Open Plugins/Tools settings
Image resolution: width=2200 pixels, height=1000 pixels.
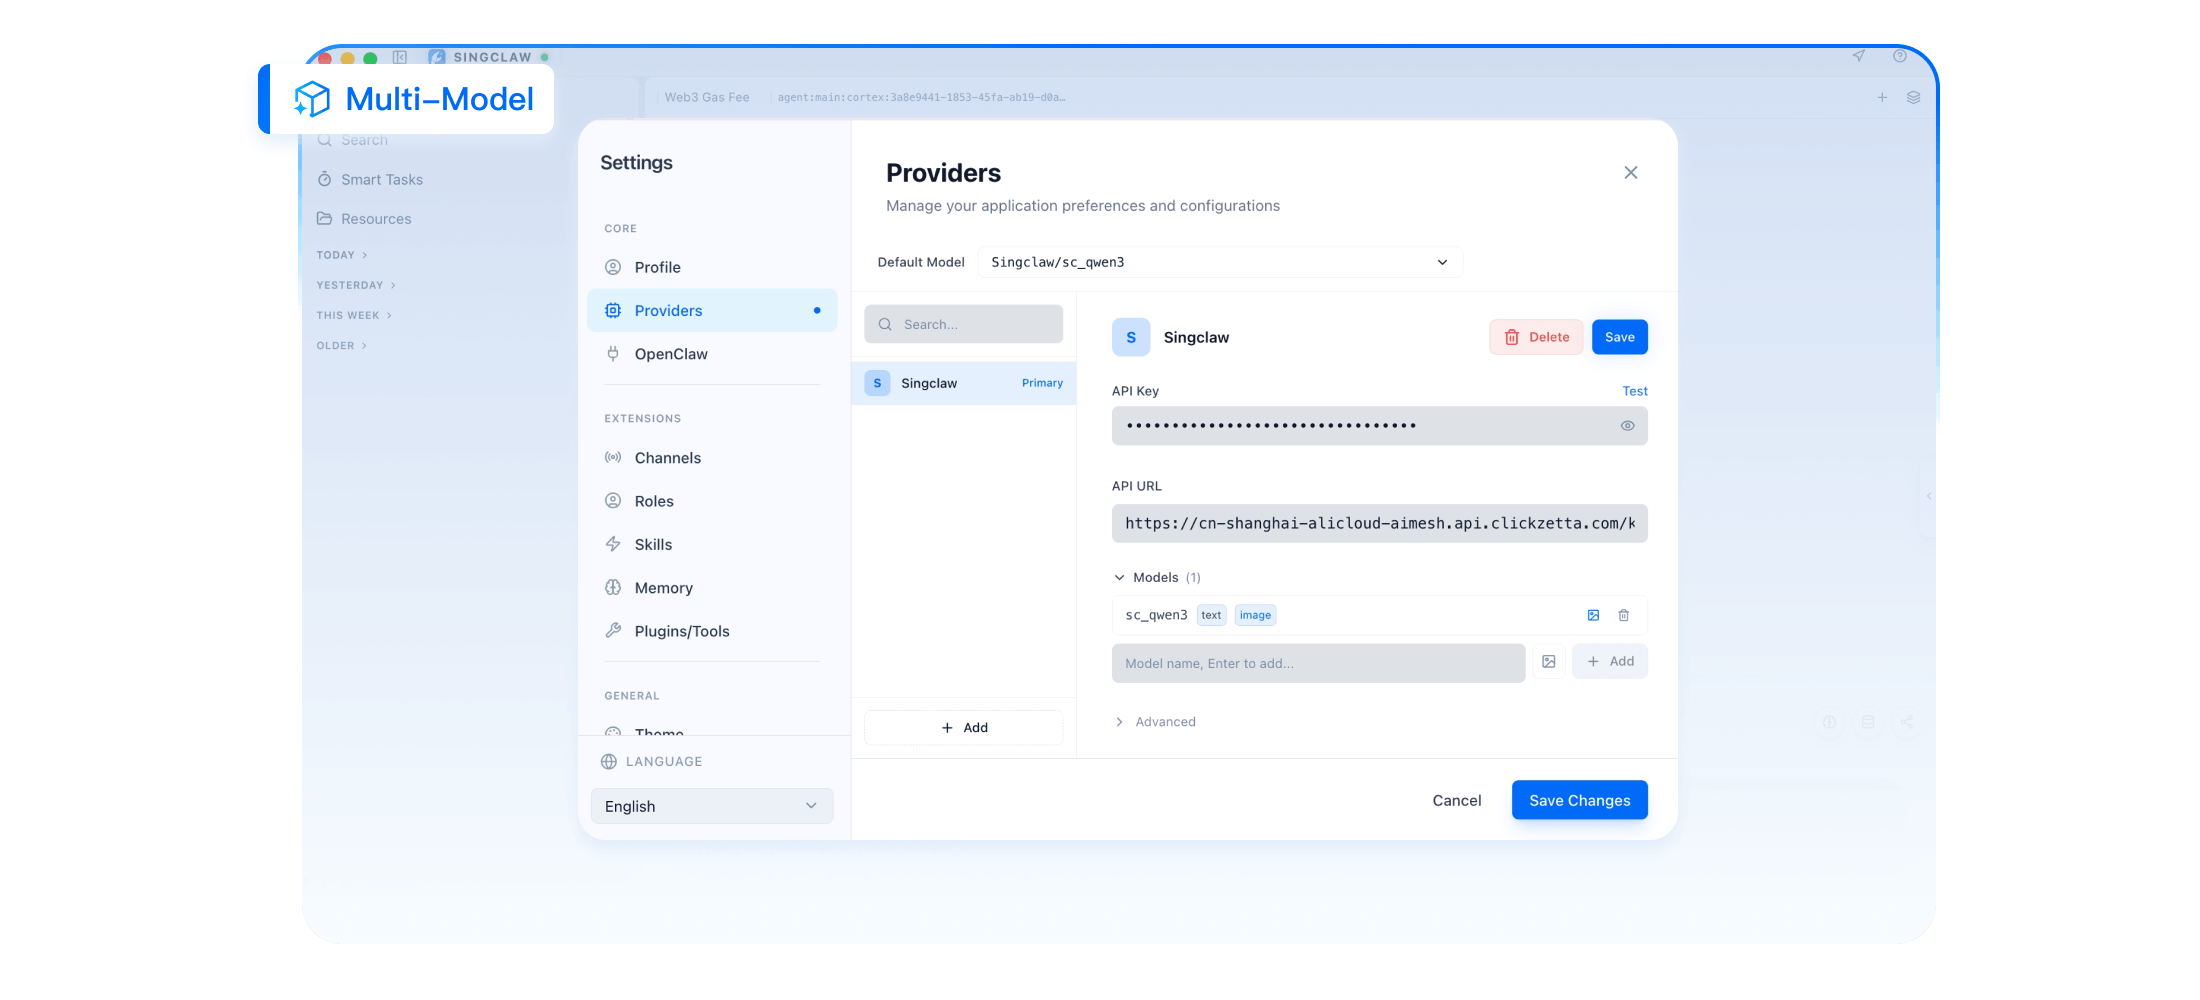coord(681,631)
